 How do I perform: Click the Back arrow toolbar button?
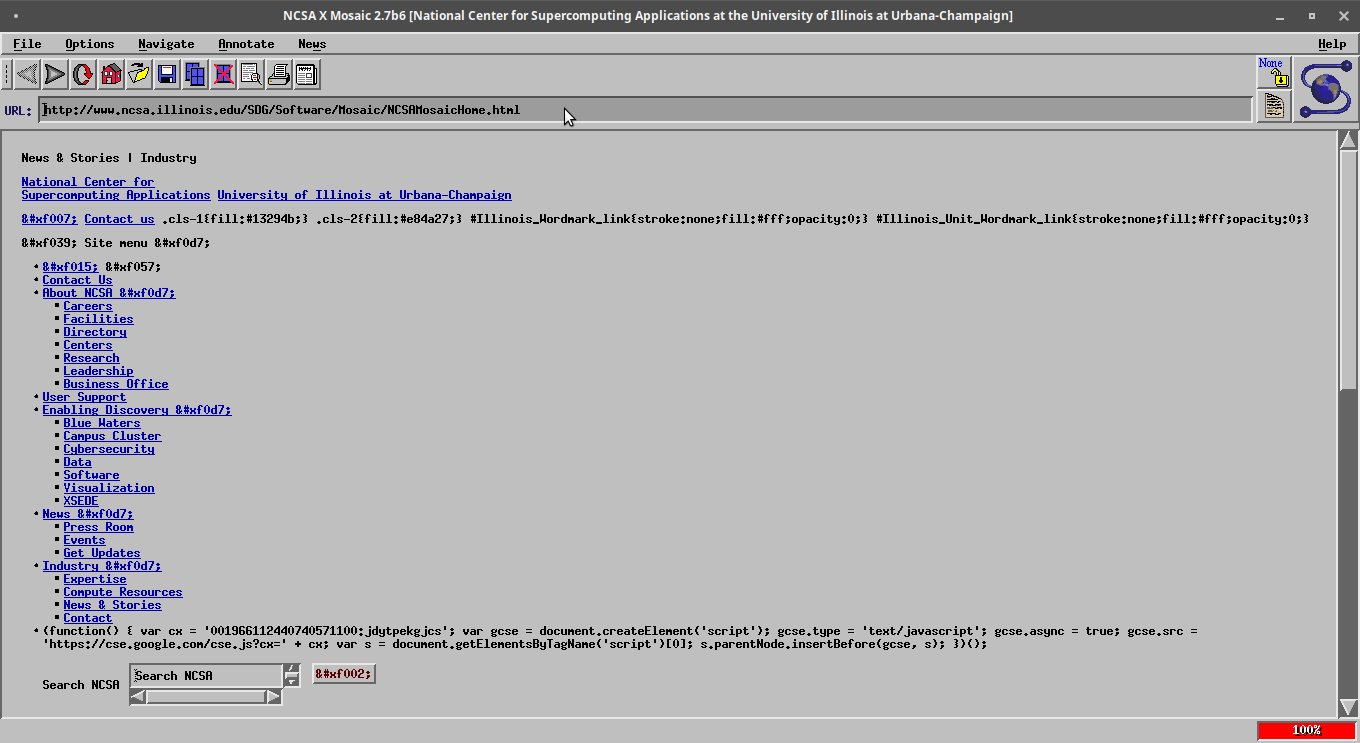[x=27, y=74]
